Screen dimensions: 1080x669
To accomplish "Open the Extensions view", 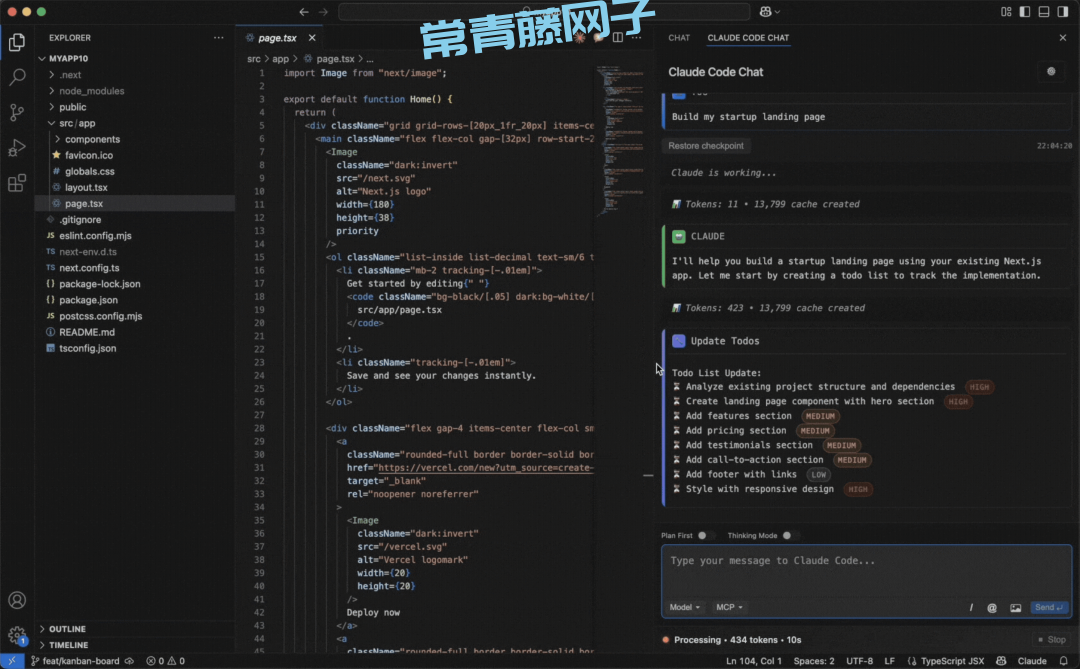I will (17, 183).
